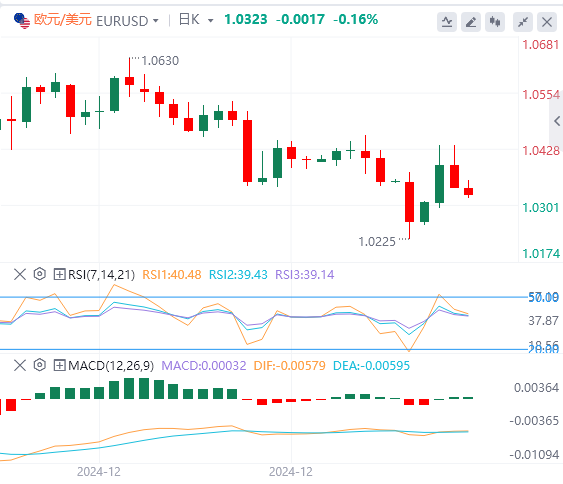
Task: Remove the MACD indicator panel
Action: point(20,366)
